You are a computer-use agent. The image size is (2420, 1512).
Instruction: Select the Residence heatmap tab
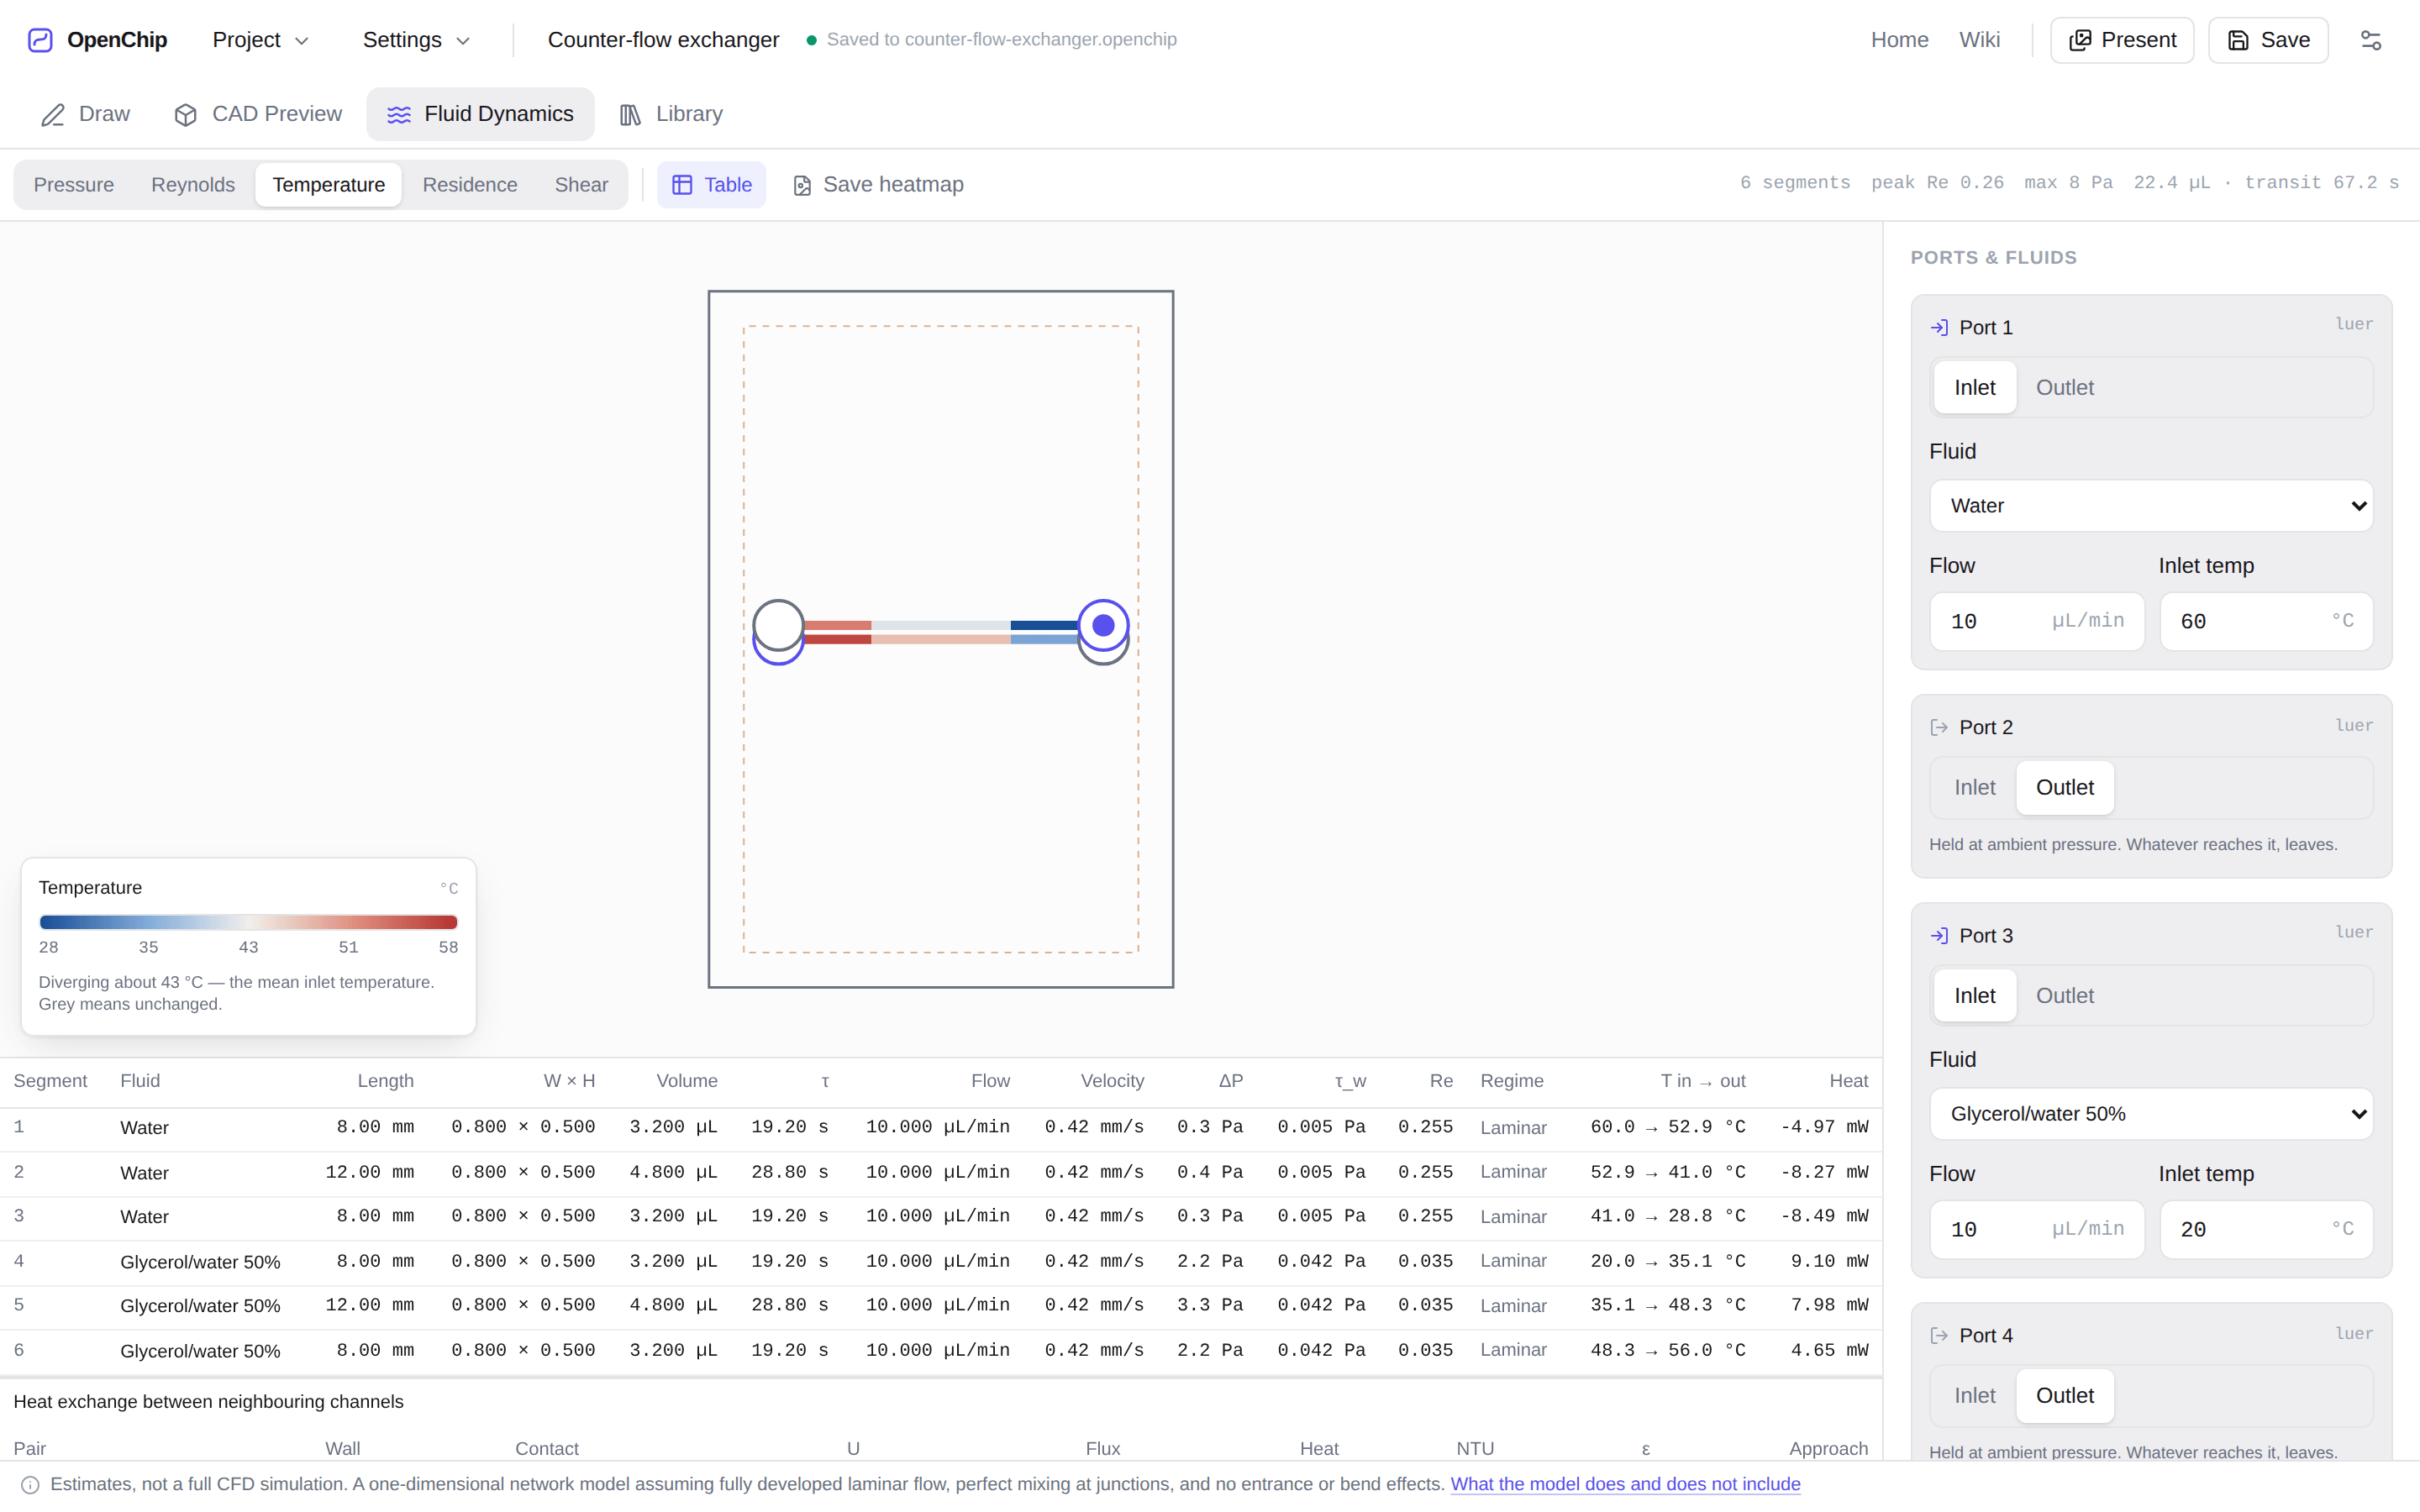[470, 185]
